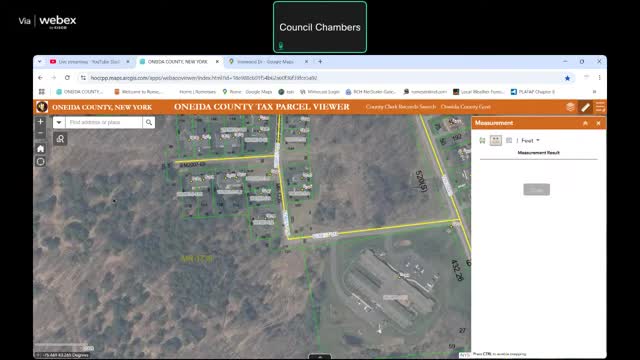The height and width of the screenshot is (360, 640).
Task: Expand the search source dropdown arrow
Action: [59, 122]
